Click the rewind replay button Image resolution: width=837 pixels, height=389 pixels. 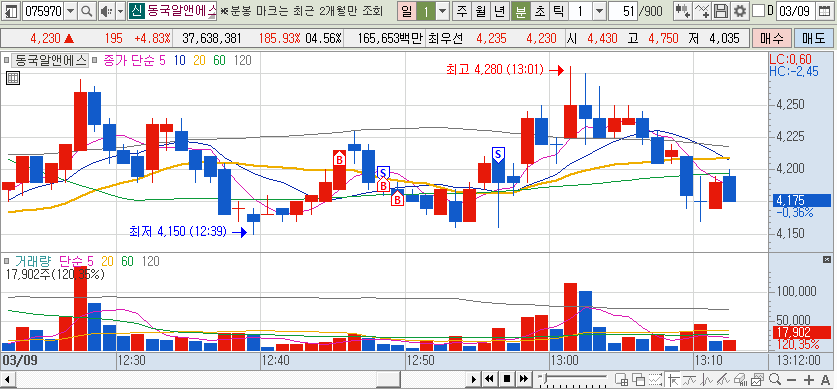[489, 379]
